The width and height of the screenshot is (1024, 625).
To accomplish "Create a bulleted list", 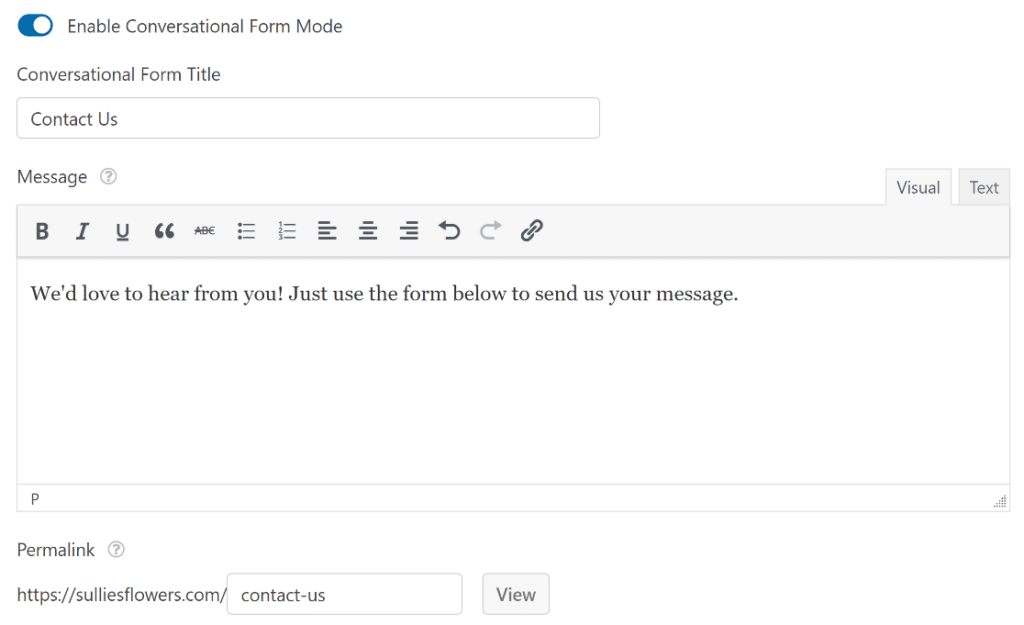I will [x=246, y=231].
